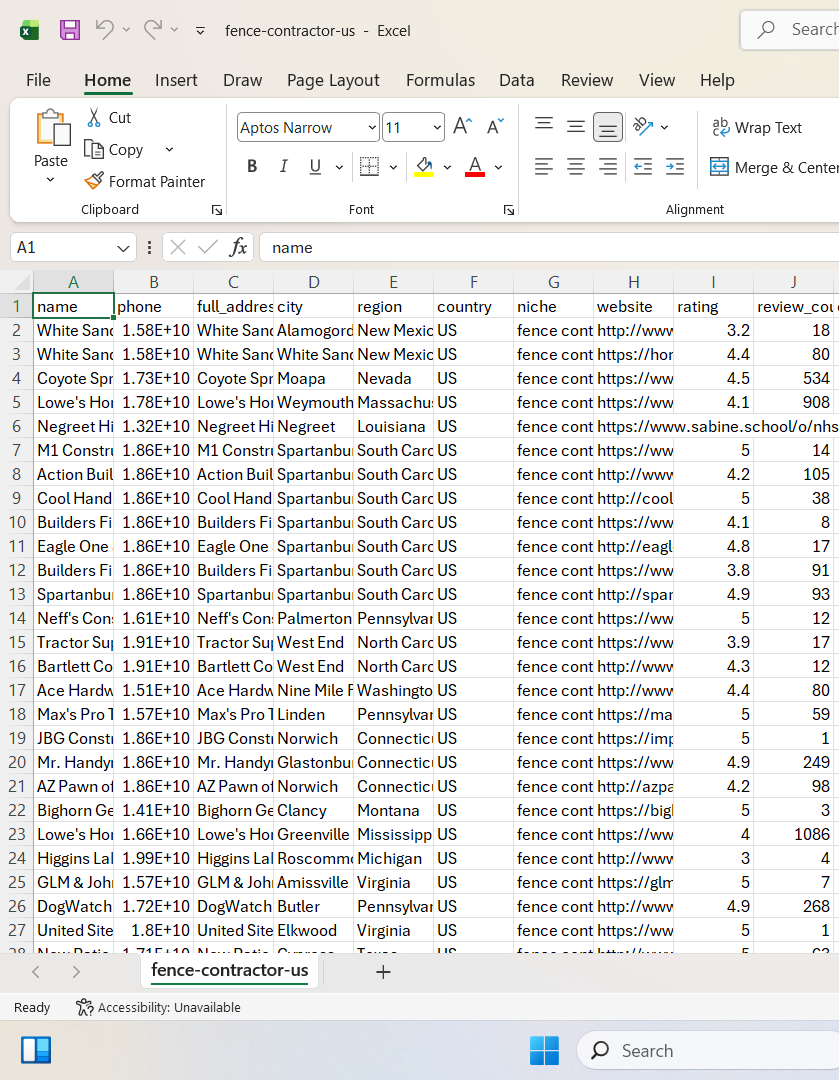Apply yellow Fill Color
This screenshot has height=1080, width=839.
pyautogui.click(x=424, y=167)
